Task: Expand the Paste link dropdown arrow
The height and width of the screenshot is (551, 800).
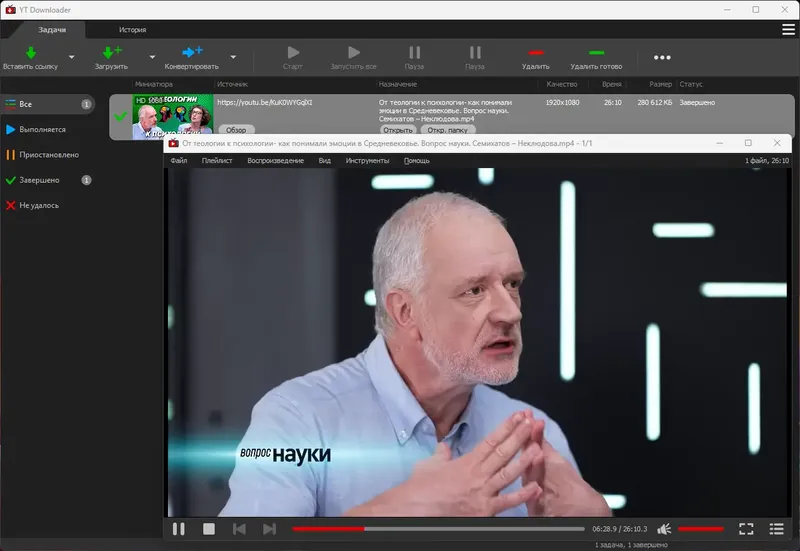Action: [x=72, y=57]
